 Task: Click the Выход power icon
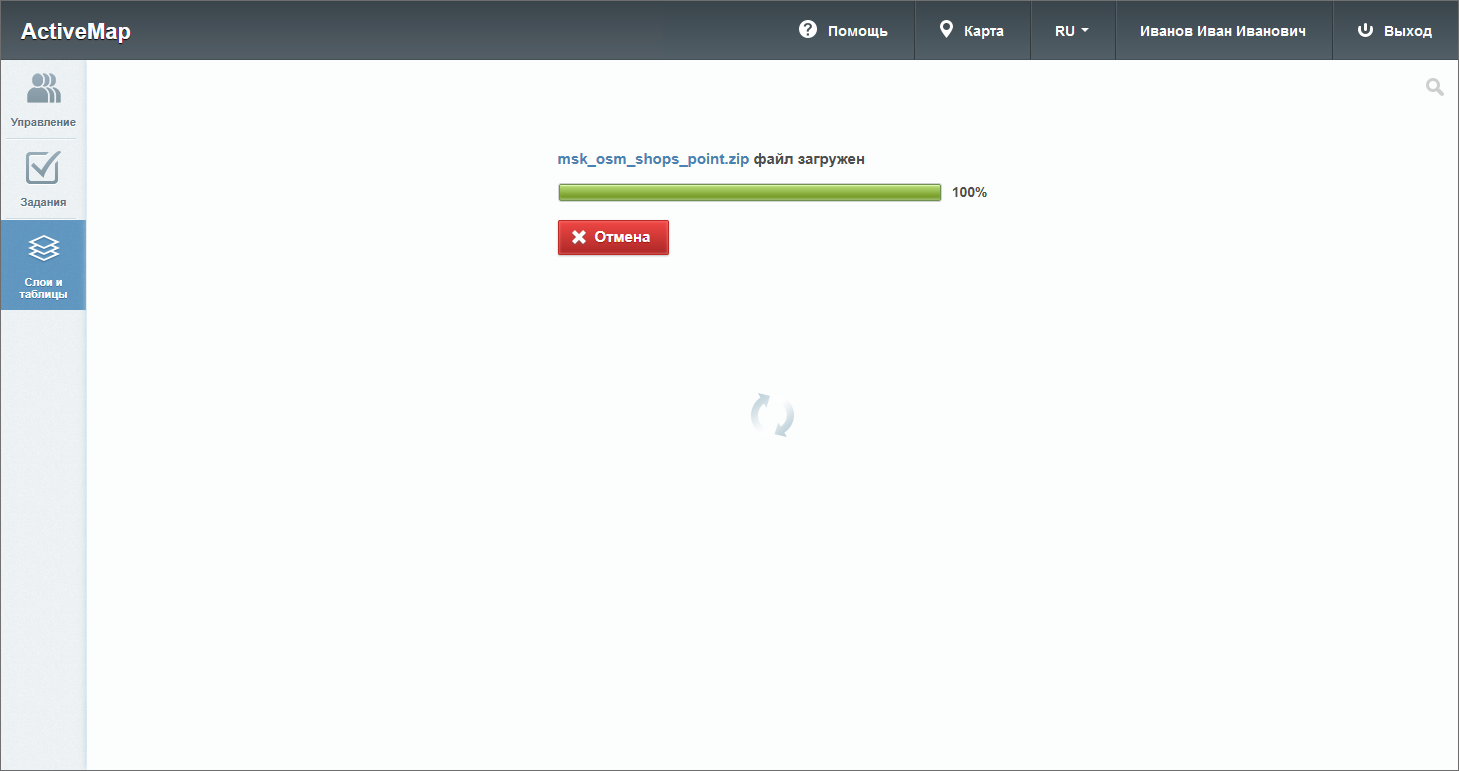(1365, 30)
